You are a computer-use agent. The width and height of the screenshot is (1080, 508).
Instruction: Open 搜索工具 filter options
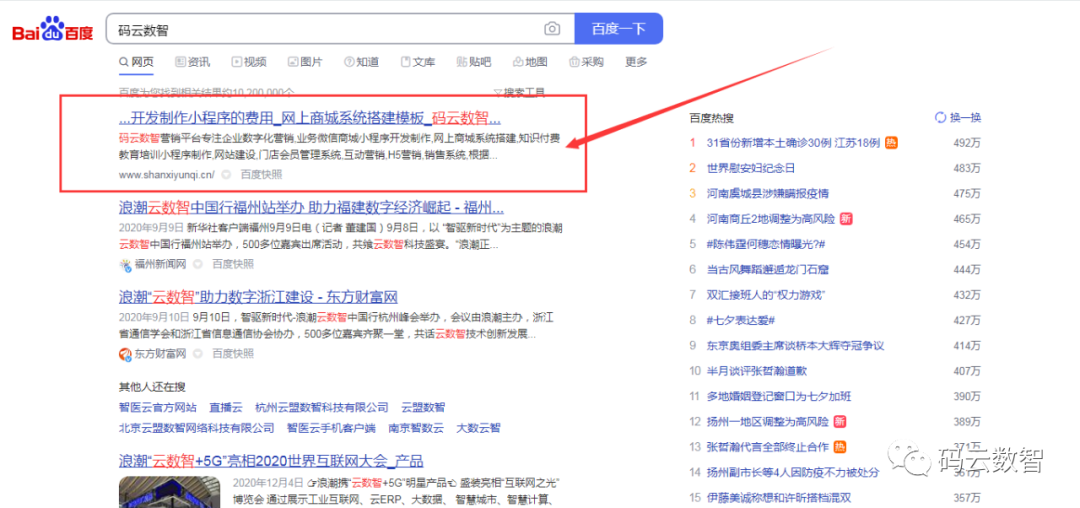coord(520,92)
